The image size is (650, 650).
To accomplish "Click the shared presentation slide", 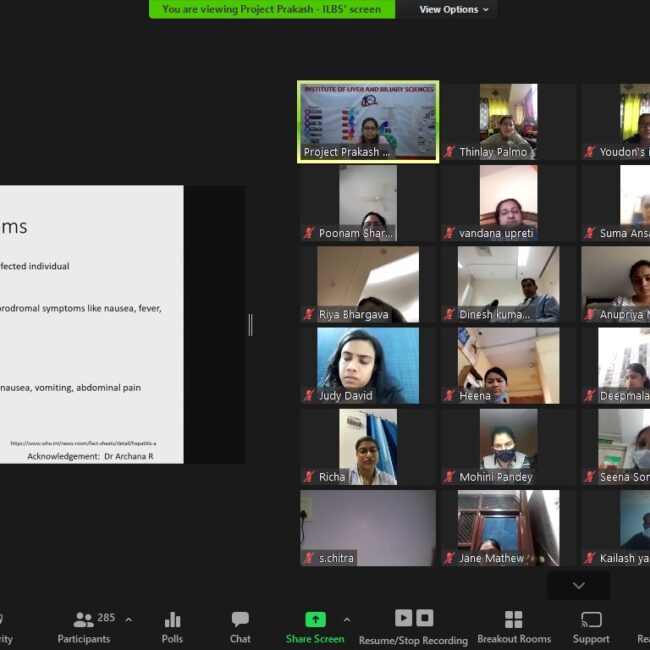I will (92, 324).
